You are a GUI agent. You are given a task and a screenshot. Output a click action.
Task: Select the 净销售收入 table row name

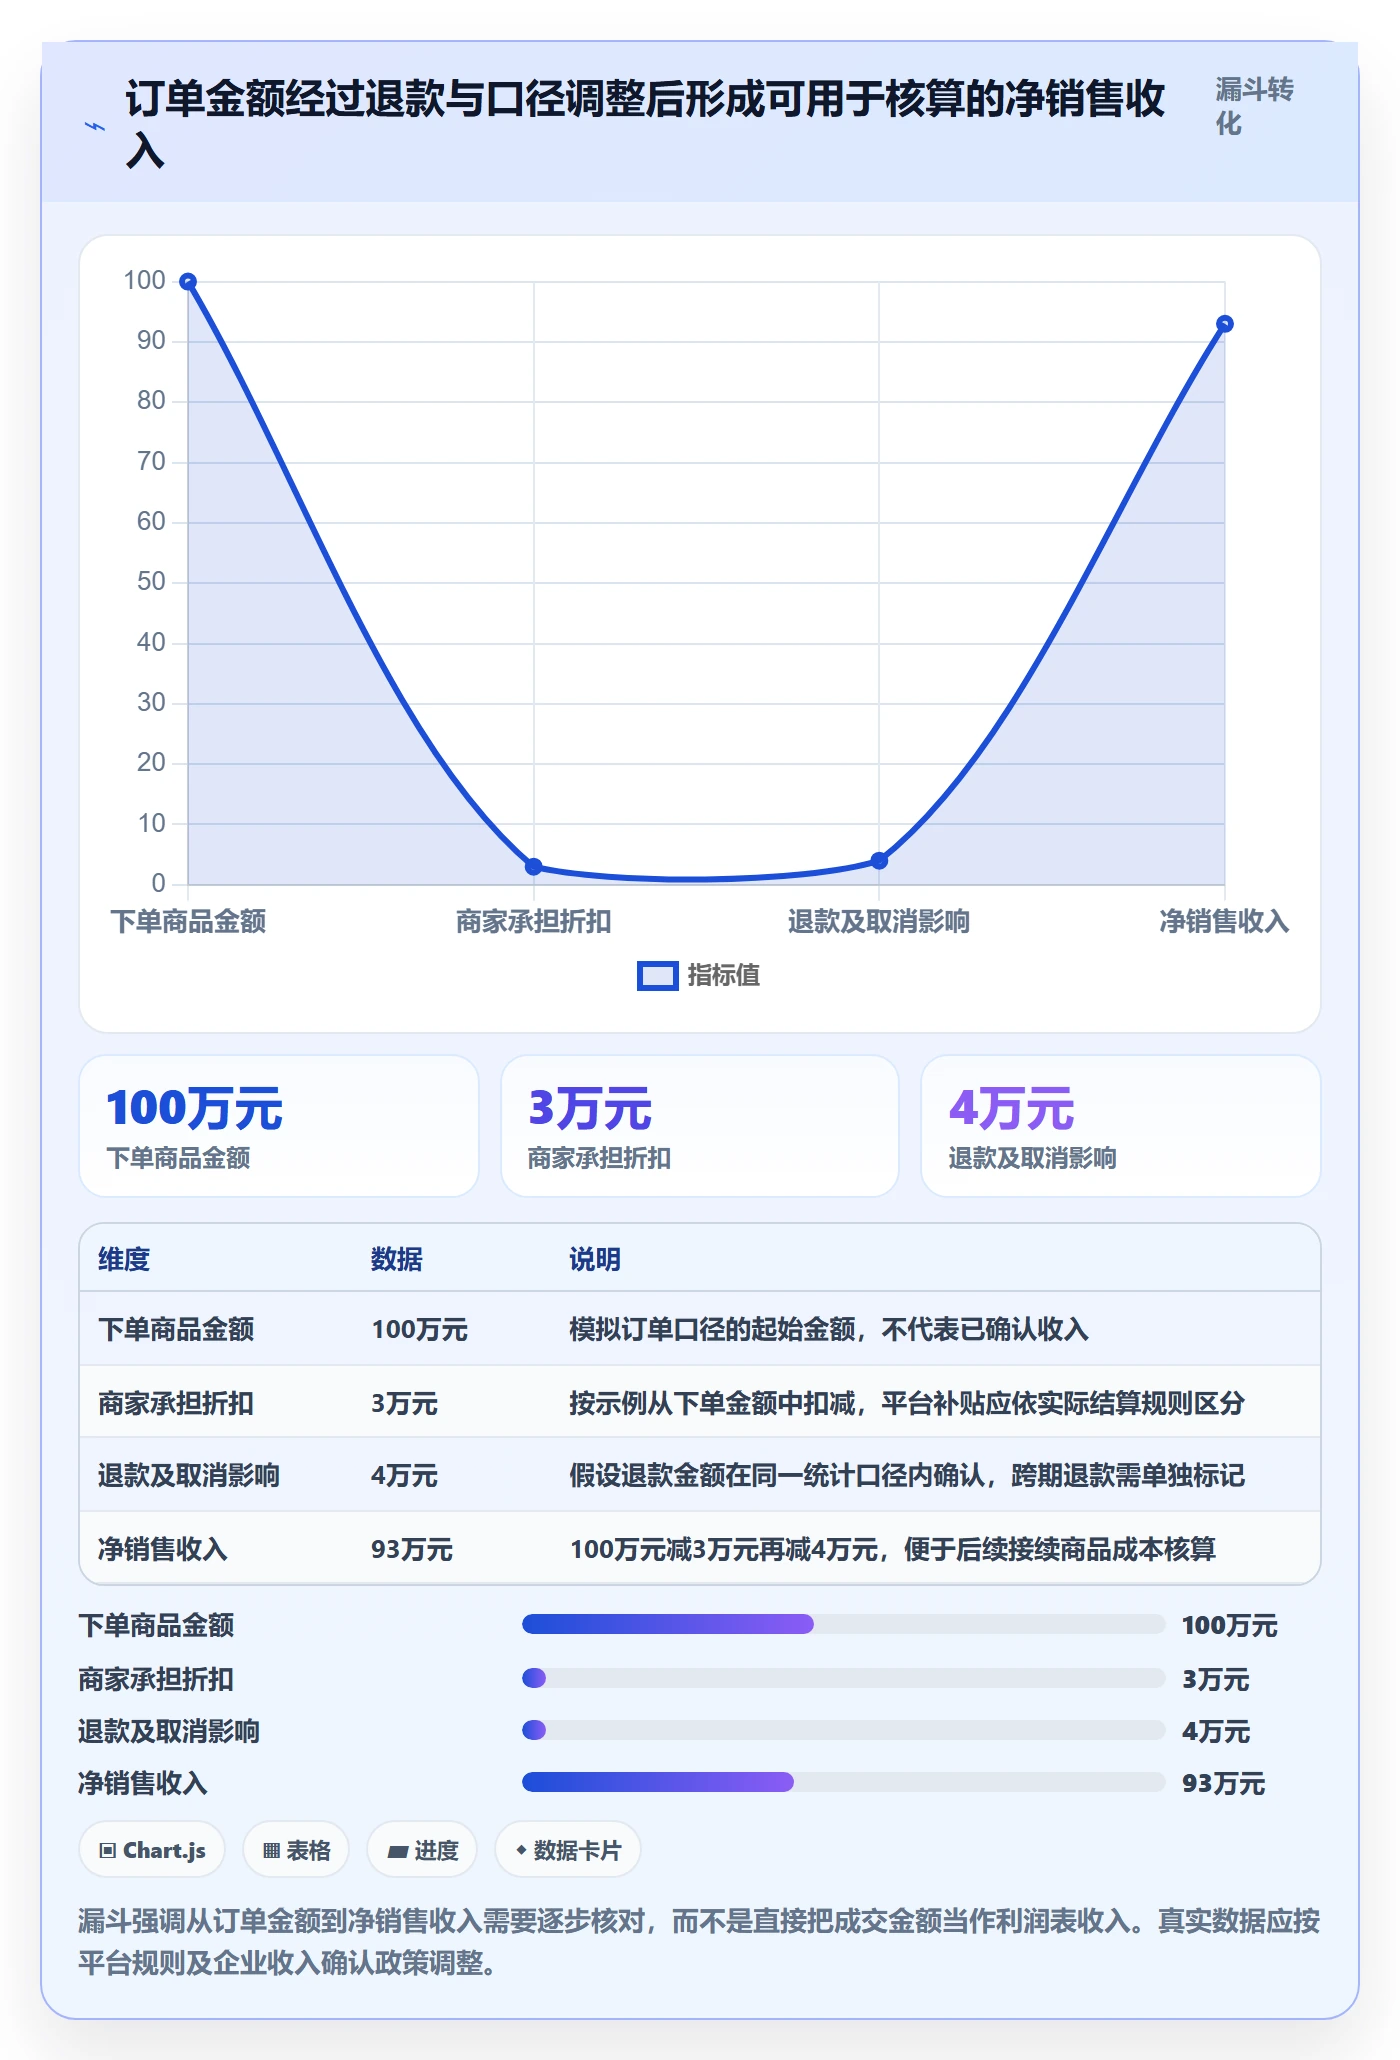coord(163,1549)
